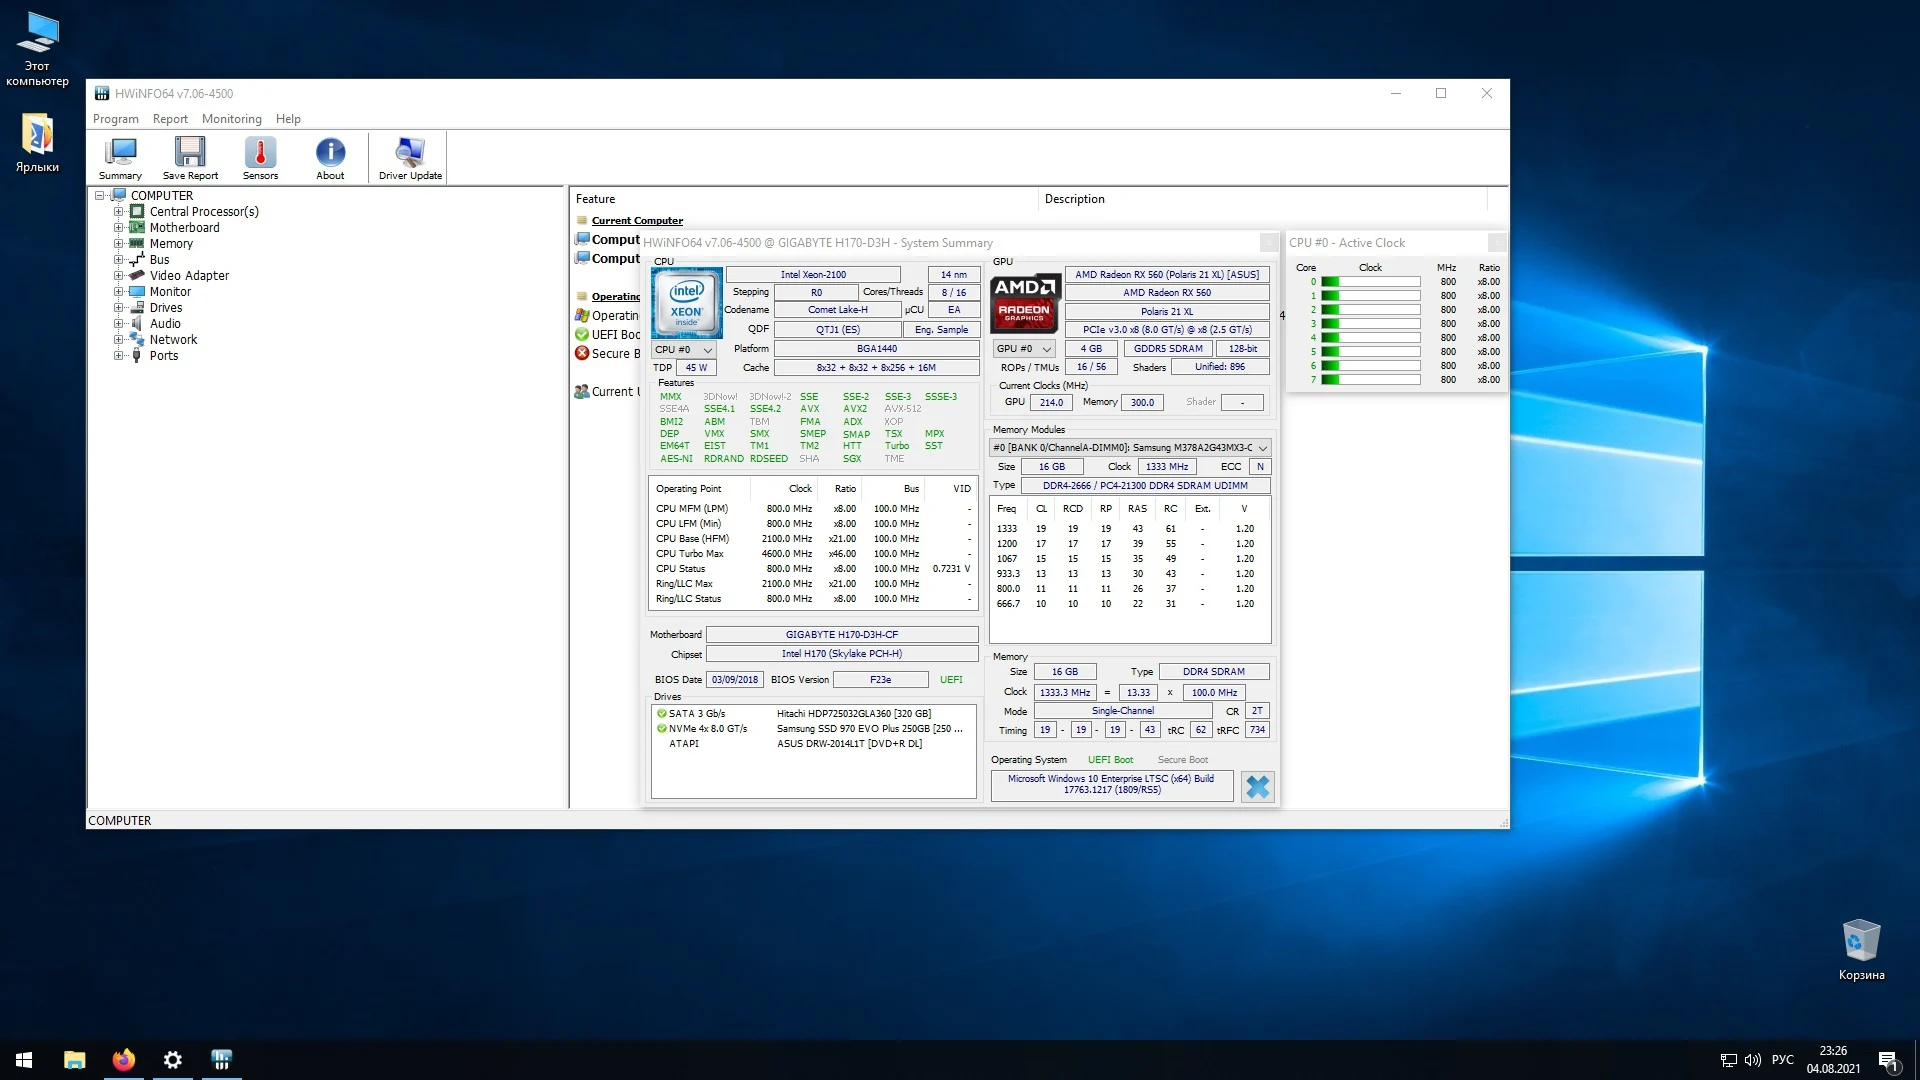Image resolution: width=1920 pixels, height=1080 pixels.
Task: Select the Motherboard icon in the tree
Action: coord(137,228)
